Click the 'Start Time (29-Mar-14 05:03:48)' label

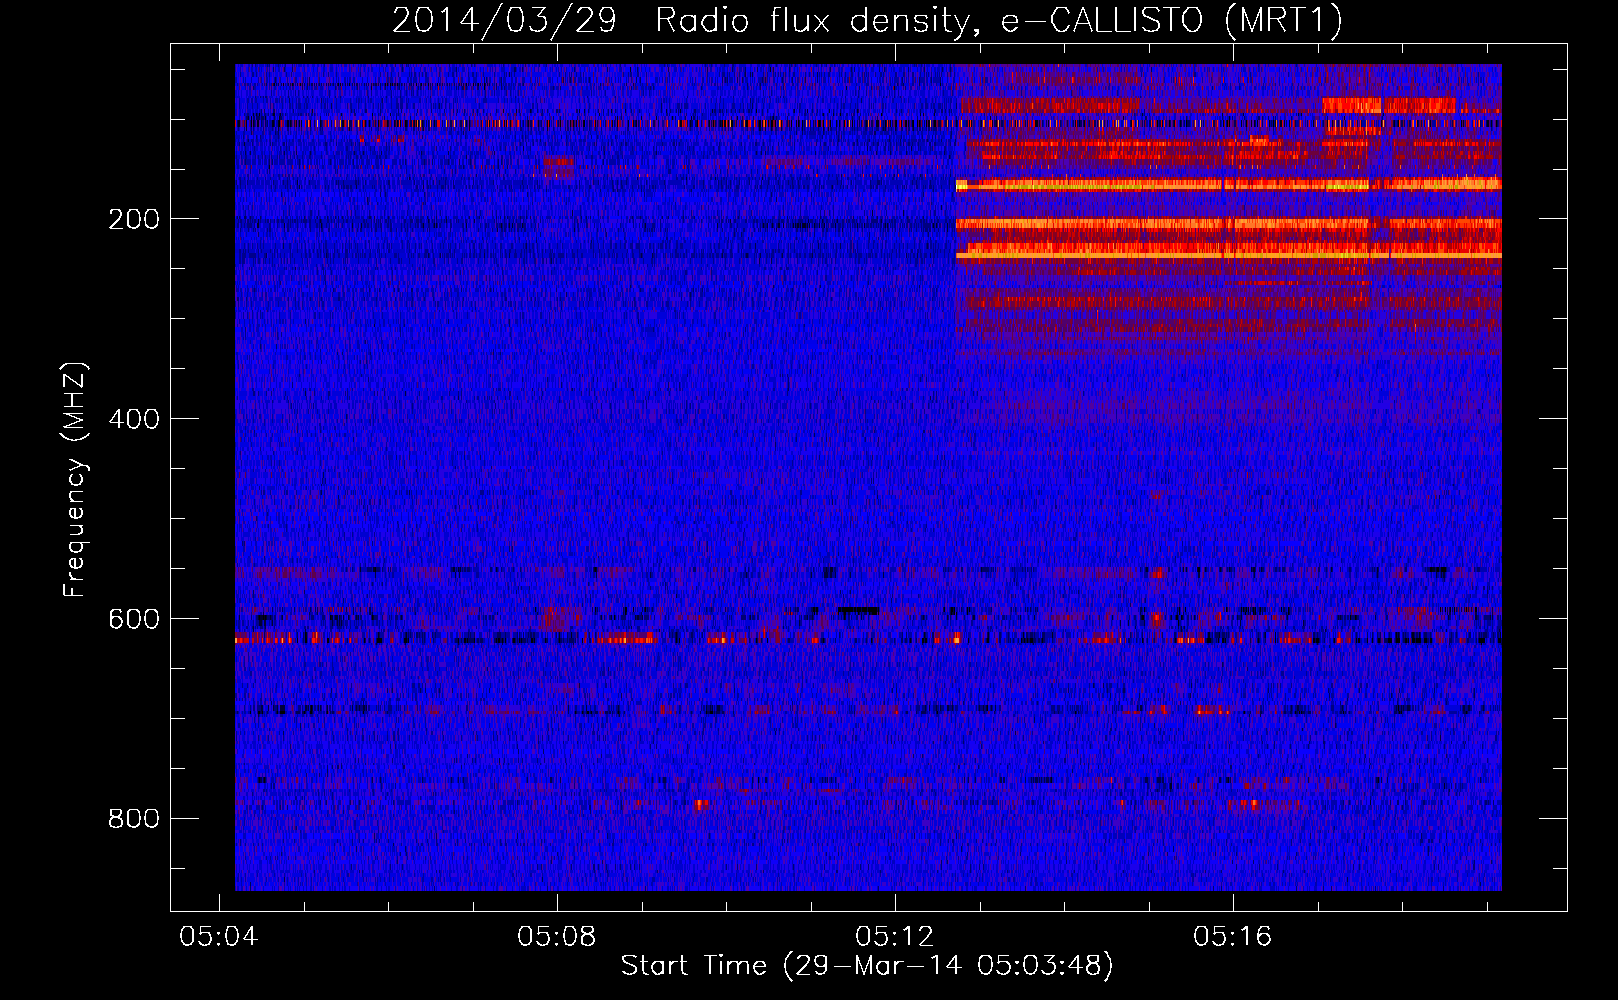click(x=867, y=965)
